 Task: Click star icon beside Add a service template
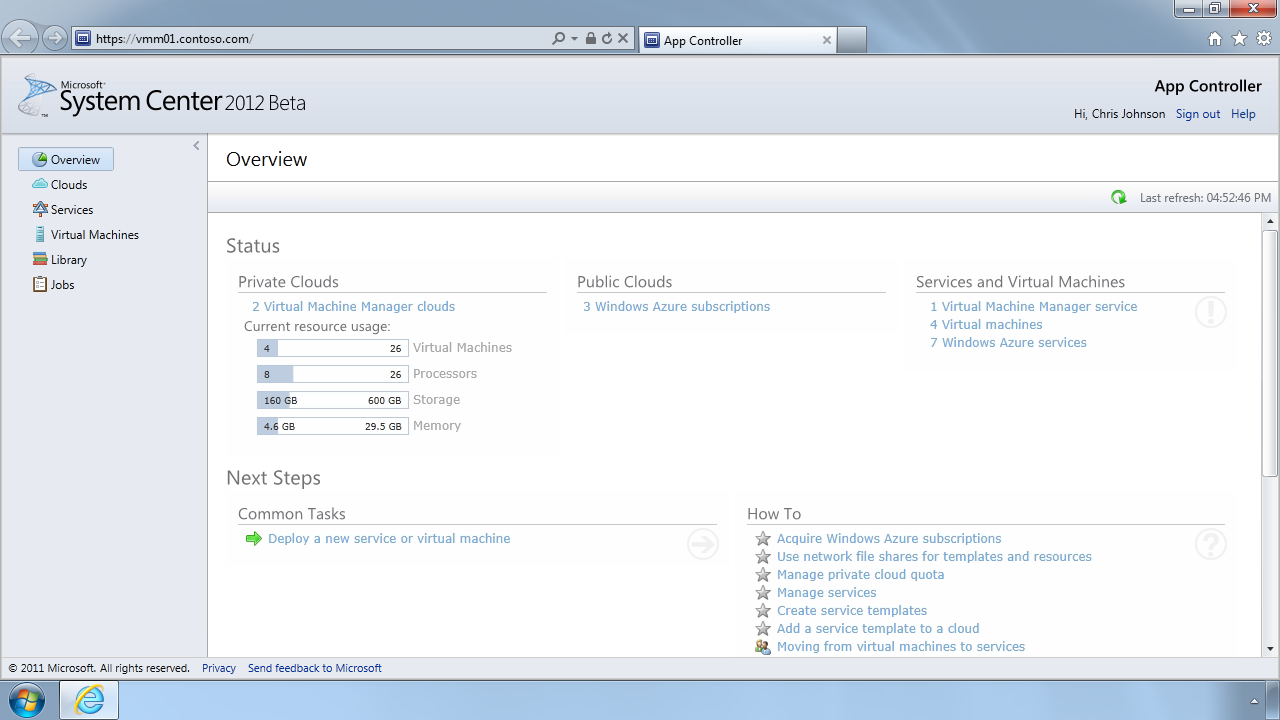pos(763,629)
